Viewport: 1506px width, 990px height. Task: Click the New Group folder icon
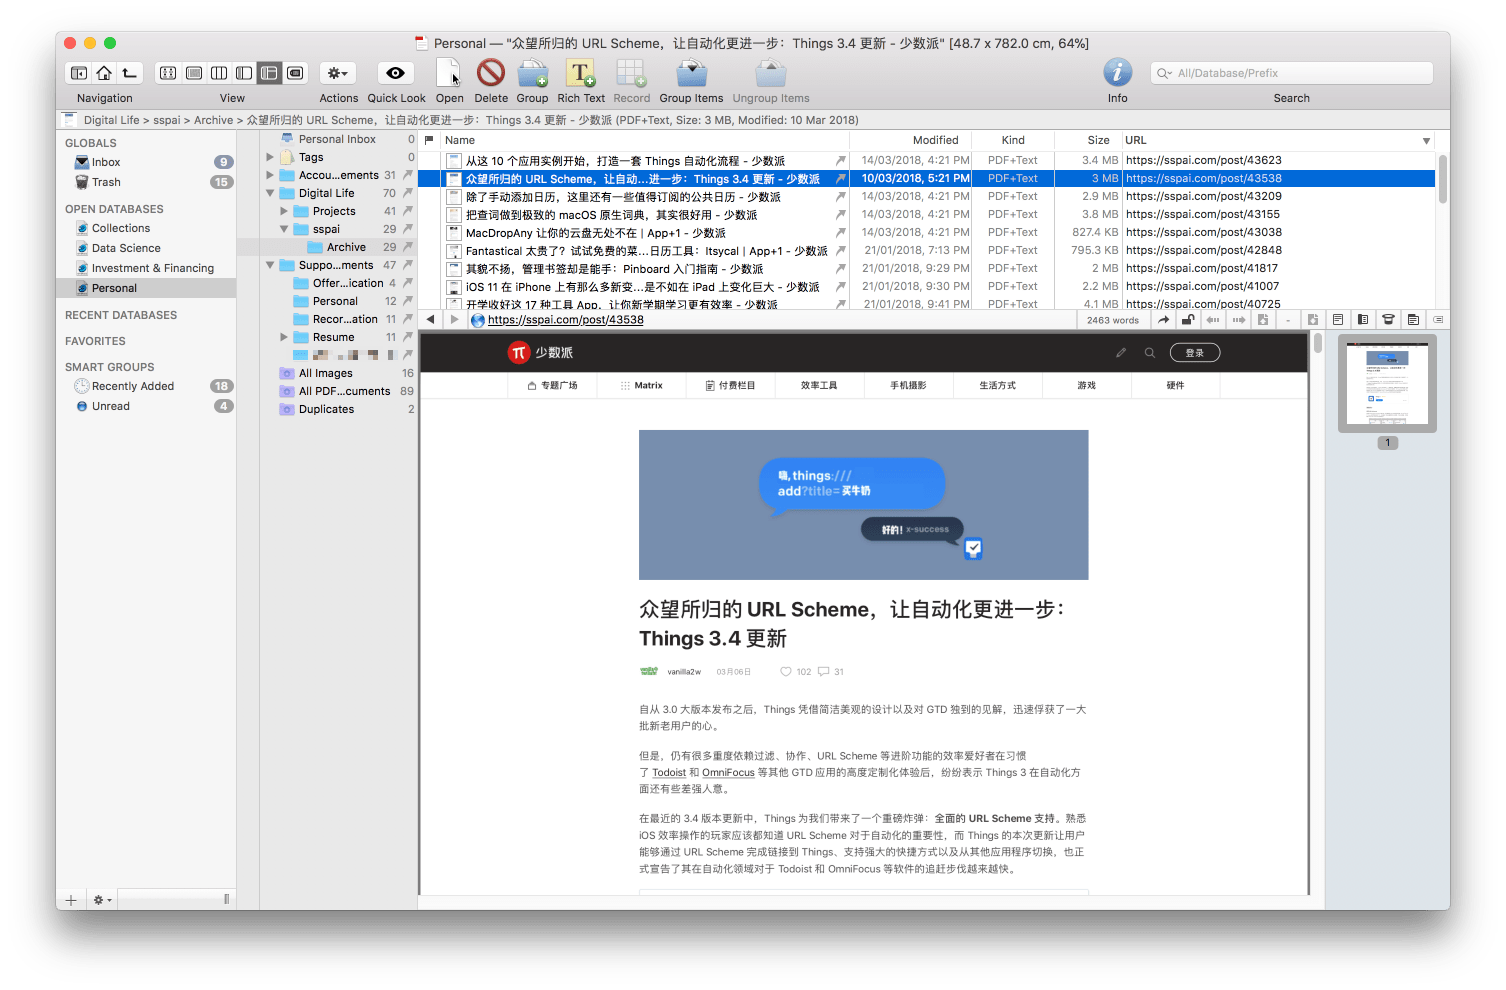click(532, 73)
